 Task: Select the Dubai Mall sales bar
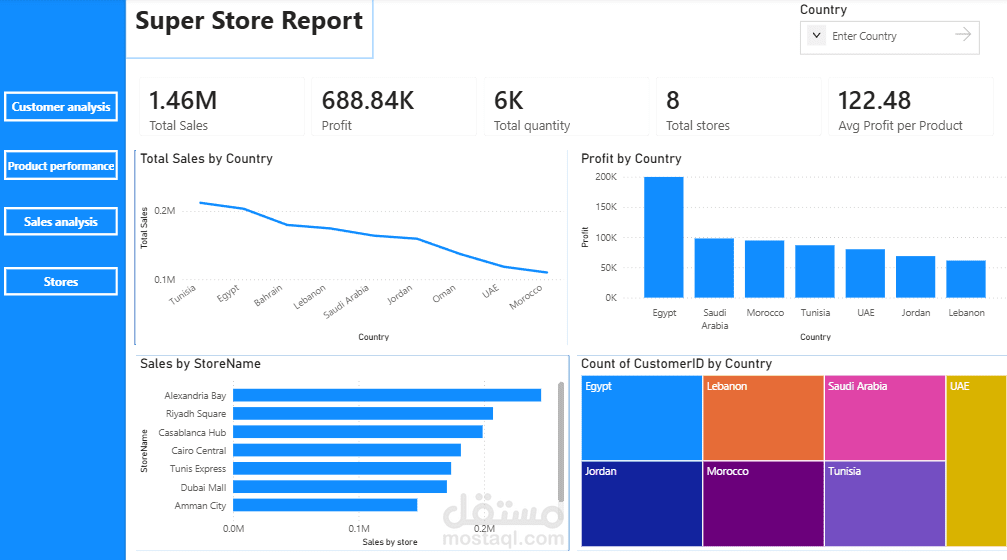pyautogui.click(x=340, y=487)
